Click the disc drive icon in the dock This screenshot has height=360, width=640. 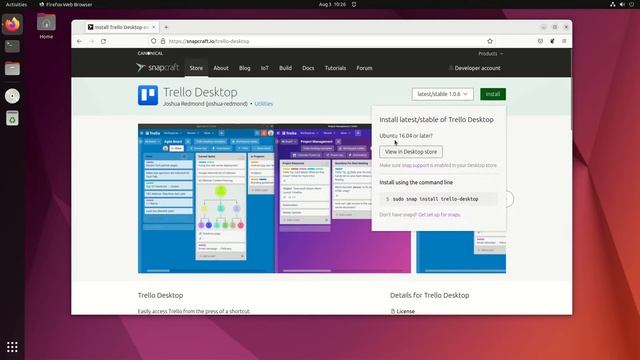pos(12,96)
